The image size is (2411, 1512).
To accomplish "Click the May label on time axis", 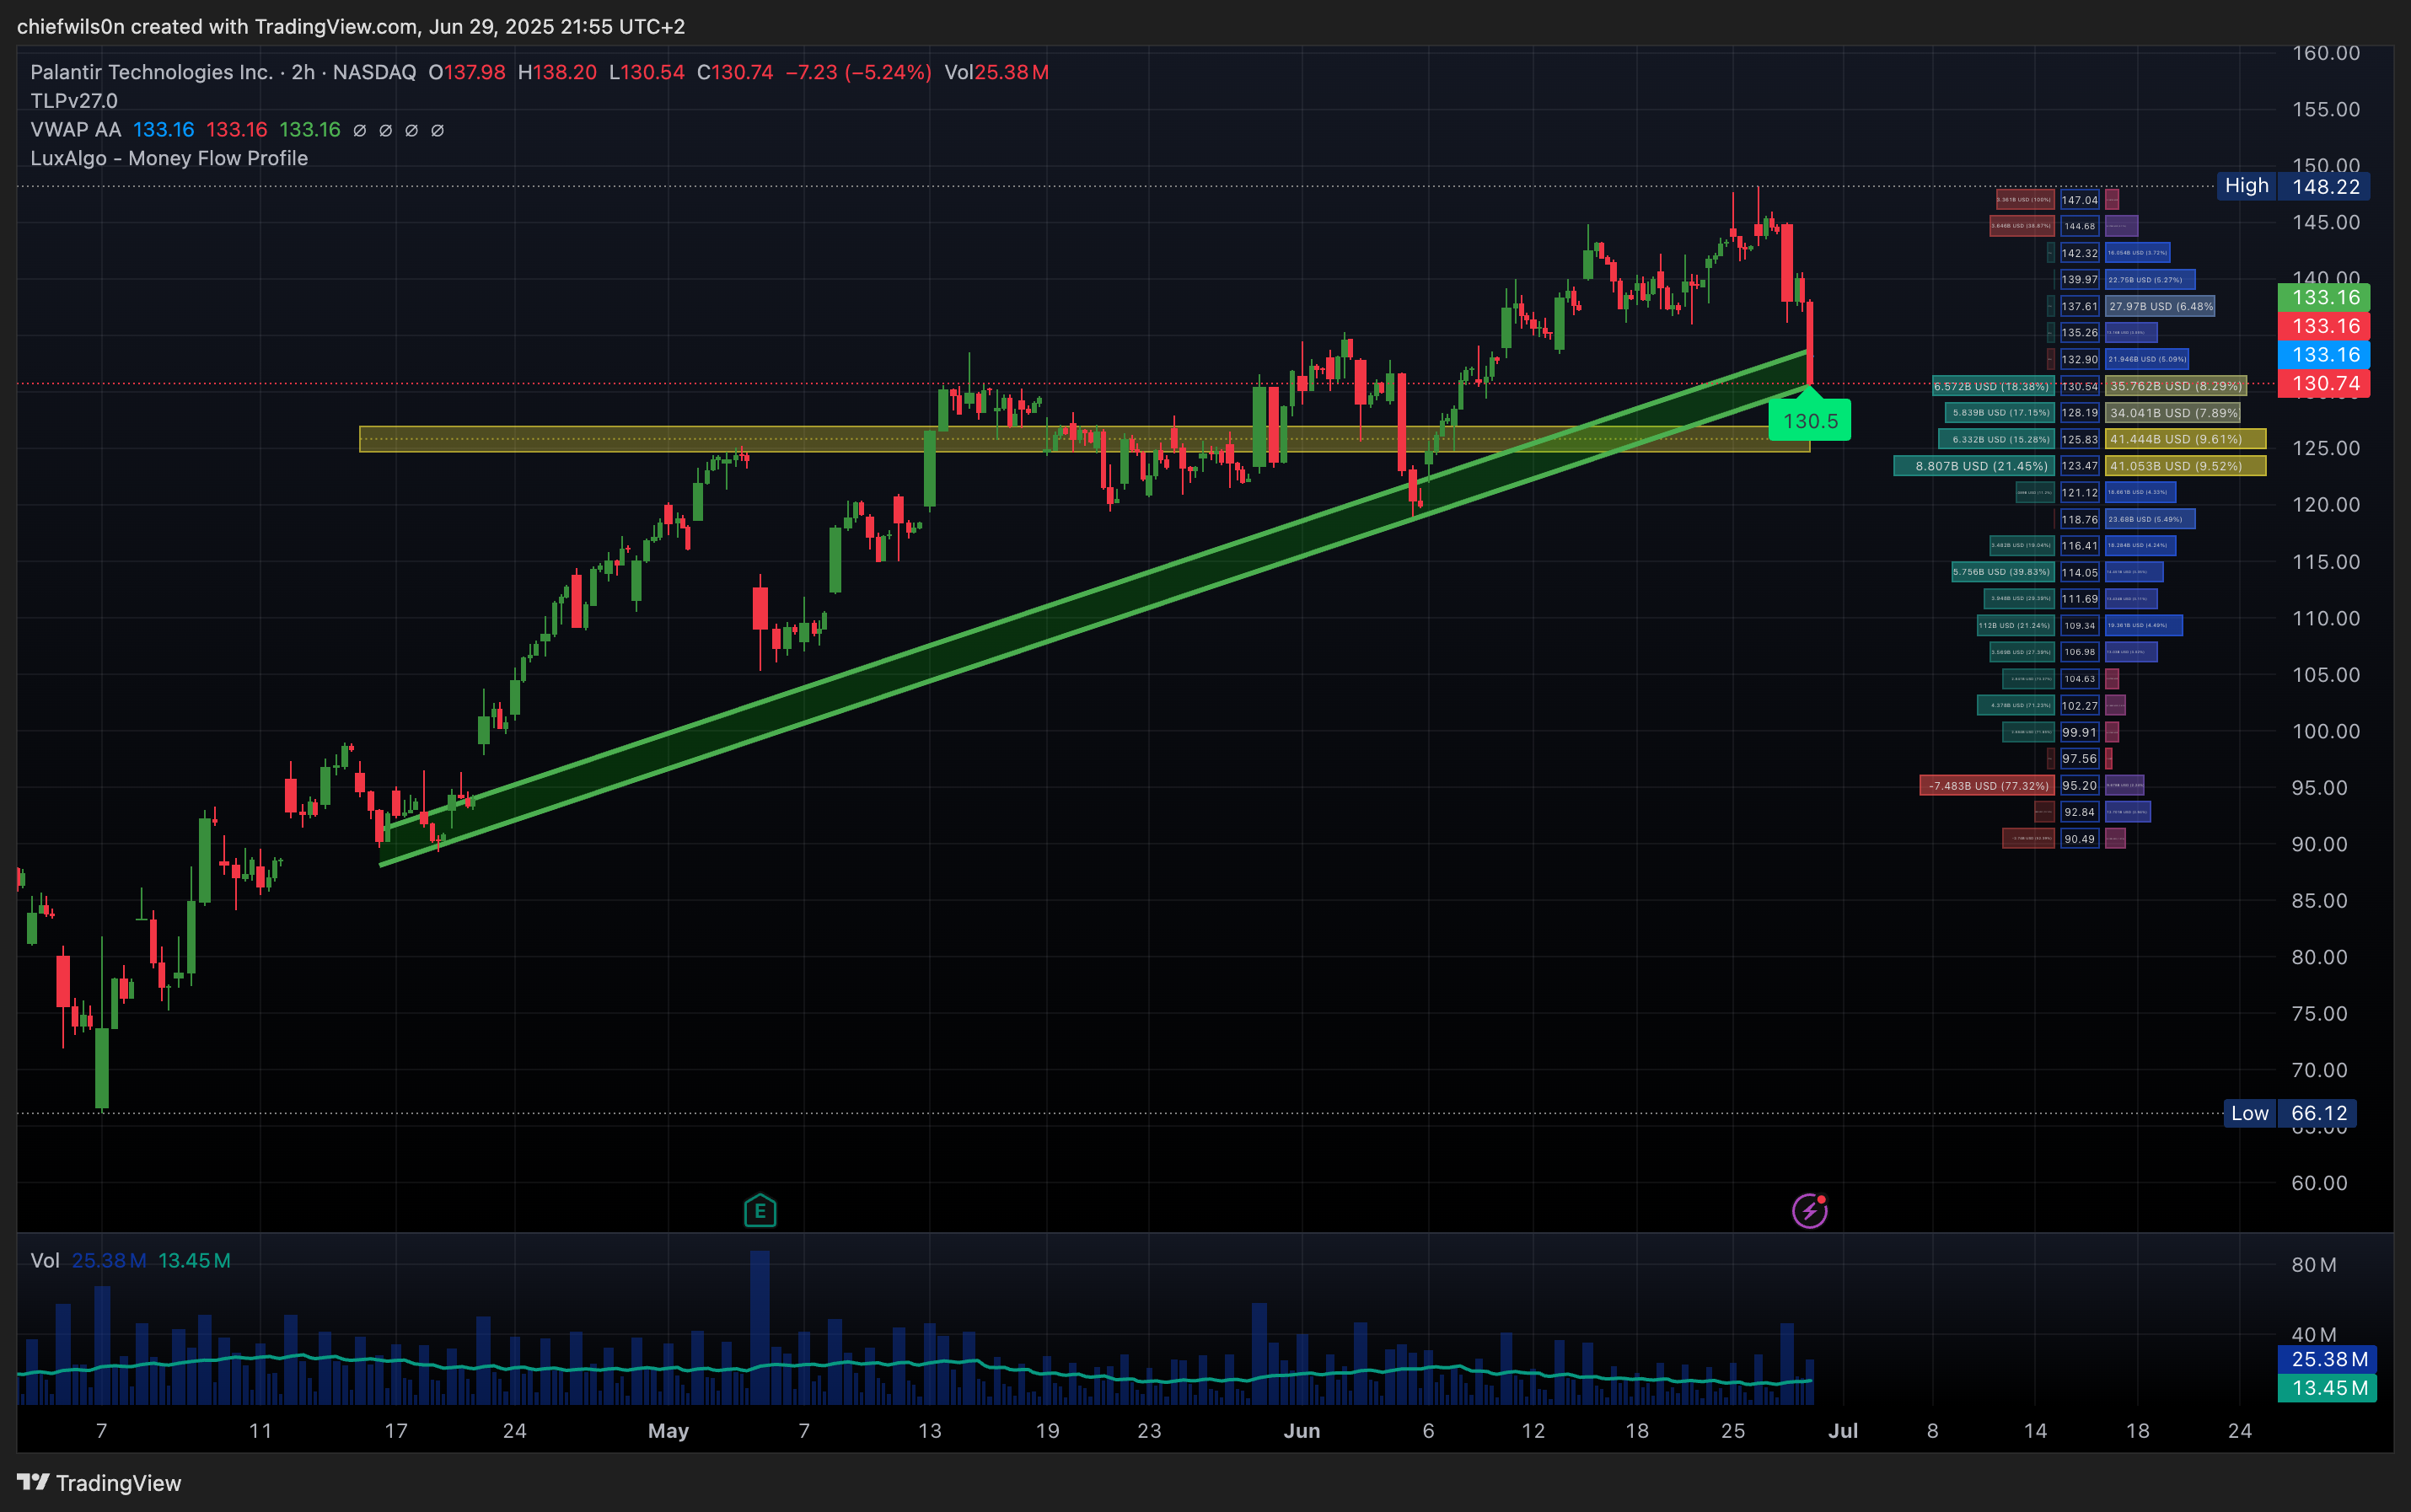I will tap(668, 1431).
